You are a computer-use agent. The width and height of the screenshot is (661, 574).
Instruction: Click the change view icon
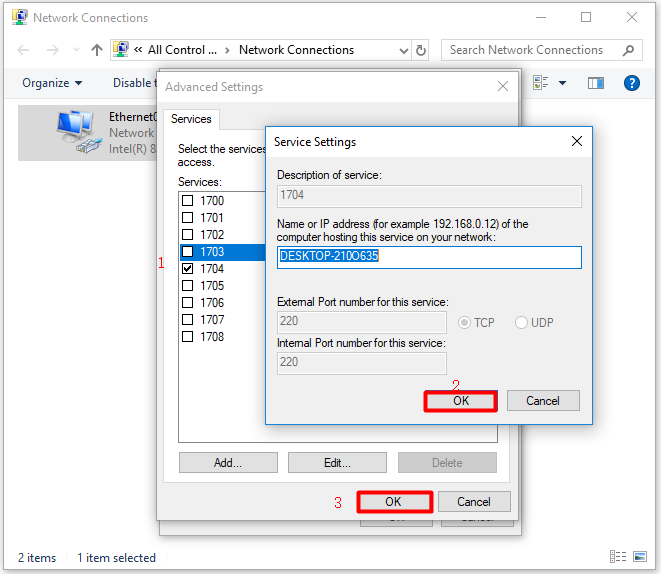click(540, 83)
